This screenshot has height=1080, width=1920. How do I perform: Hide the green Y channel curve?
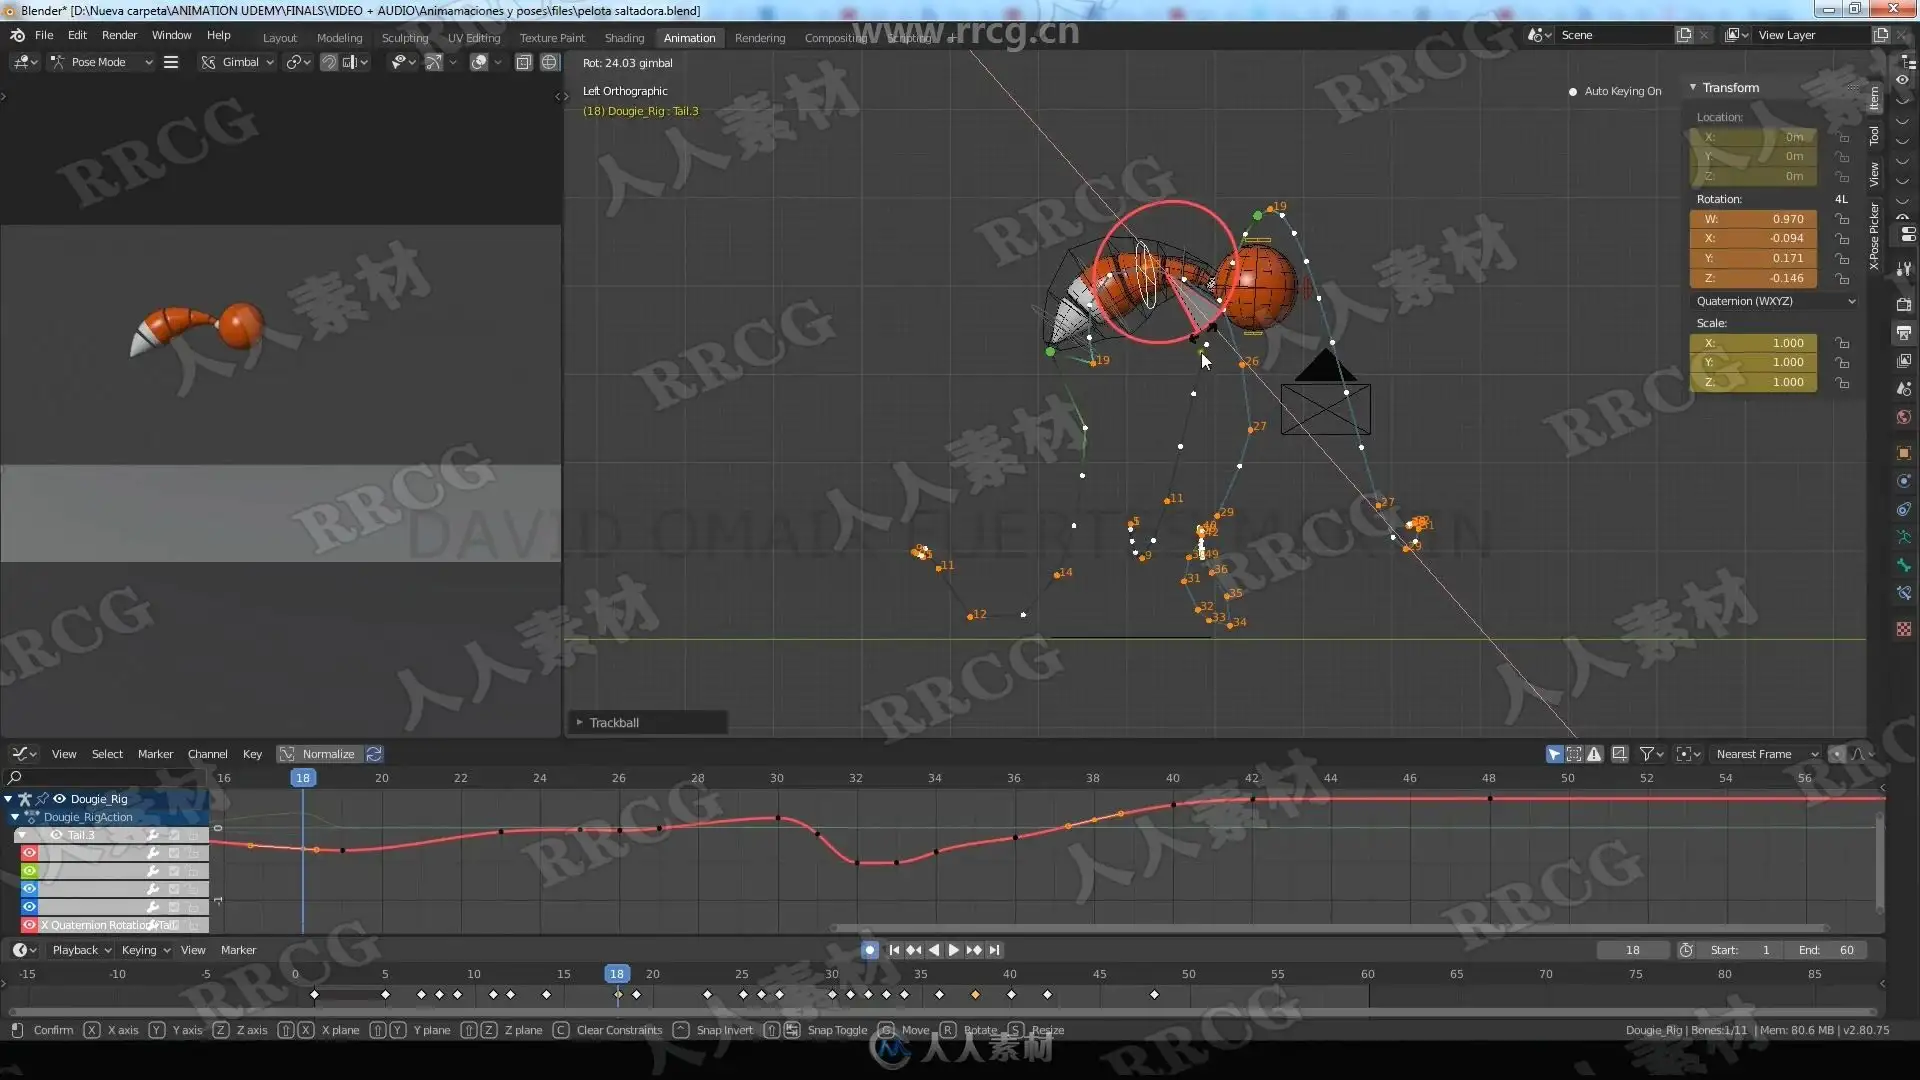click(29, 871)
